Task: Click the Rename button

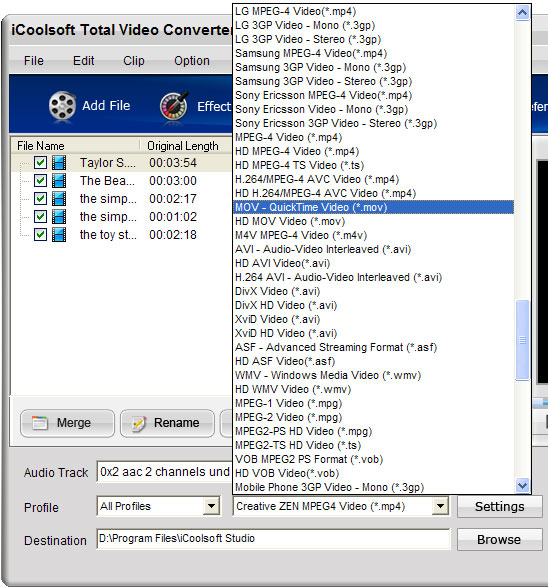Action: (167, 423)
